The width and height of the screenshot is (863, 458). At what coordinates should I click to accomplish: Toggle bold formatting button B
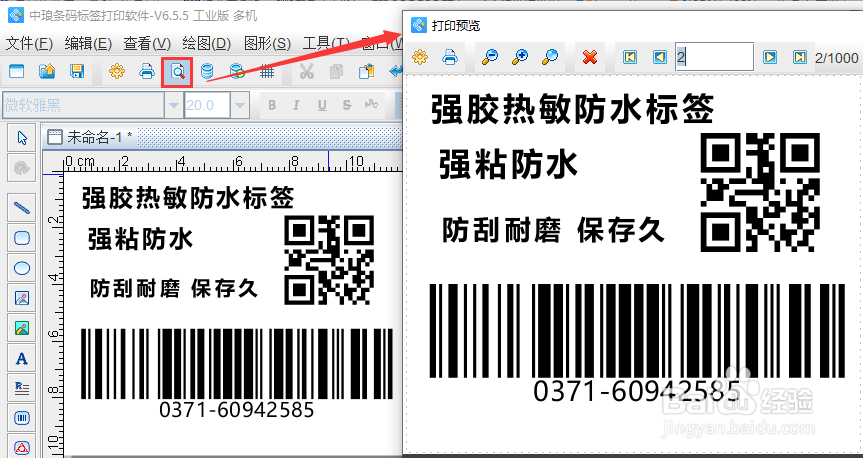pyautogui.click(x=271, y=105)
